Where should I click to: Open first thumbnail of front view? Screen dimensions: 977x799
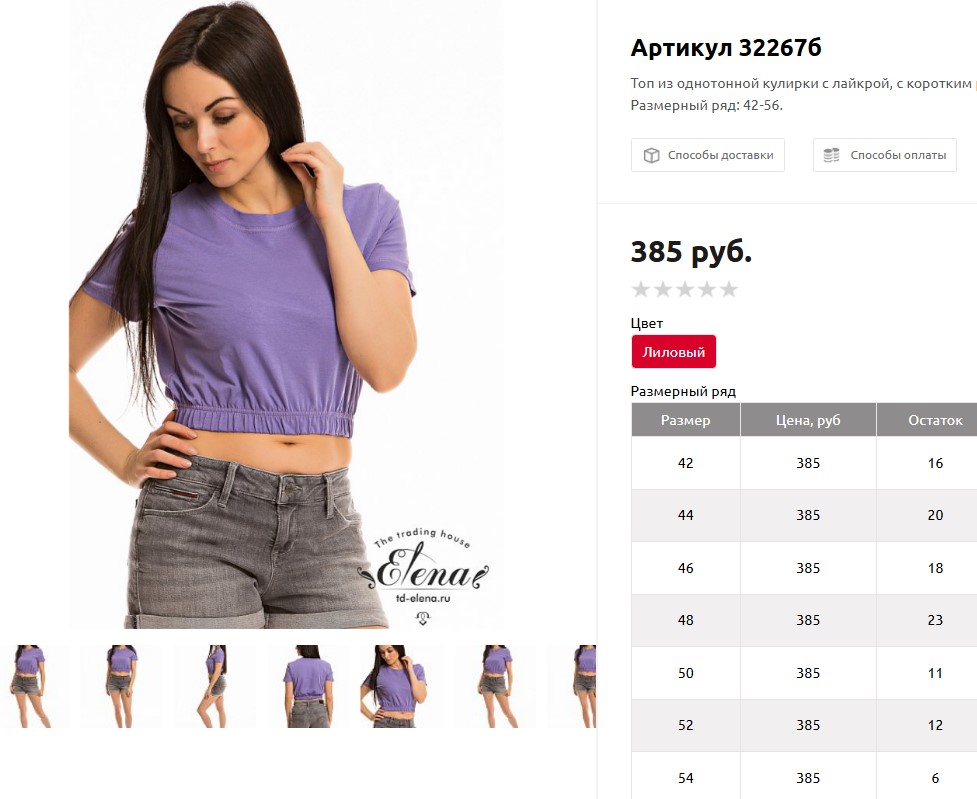click(28, 686)
